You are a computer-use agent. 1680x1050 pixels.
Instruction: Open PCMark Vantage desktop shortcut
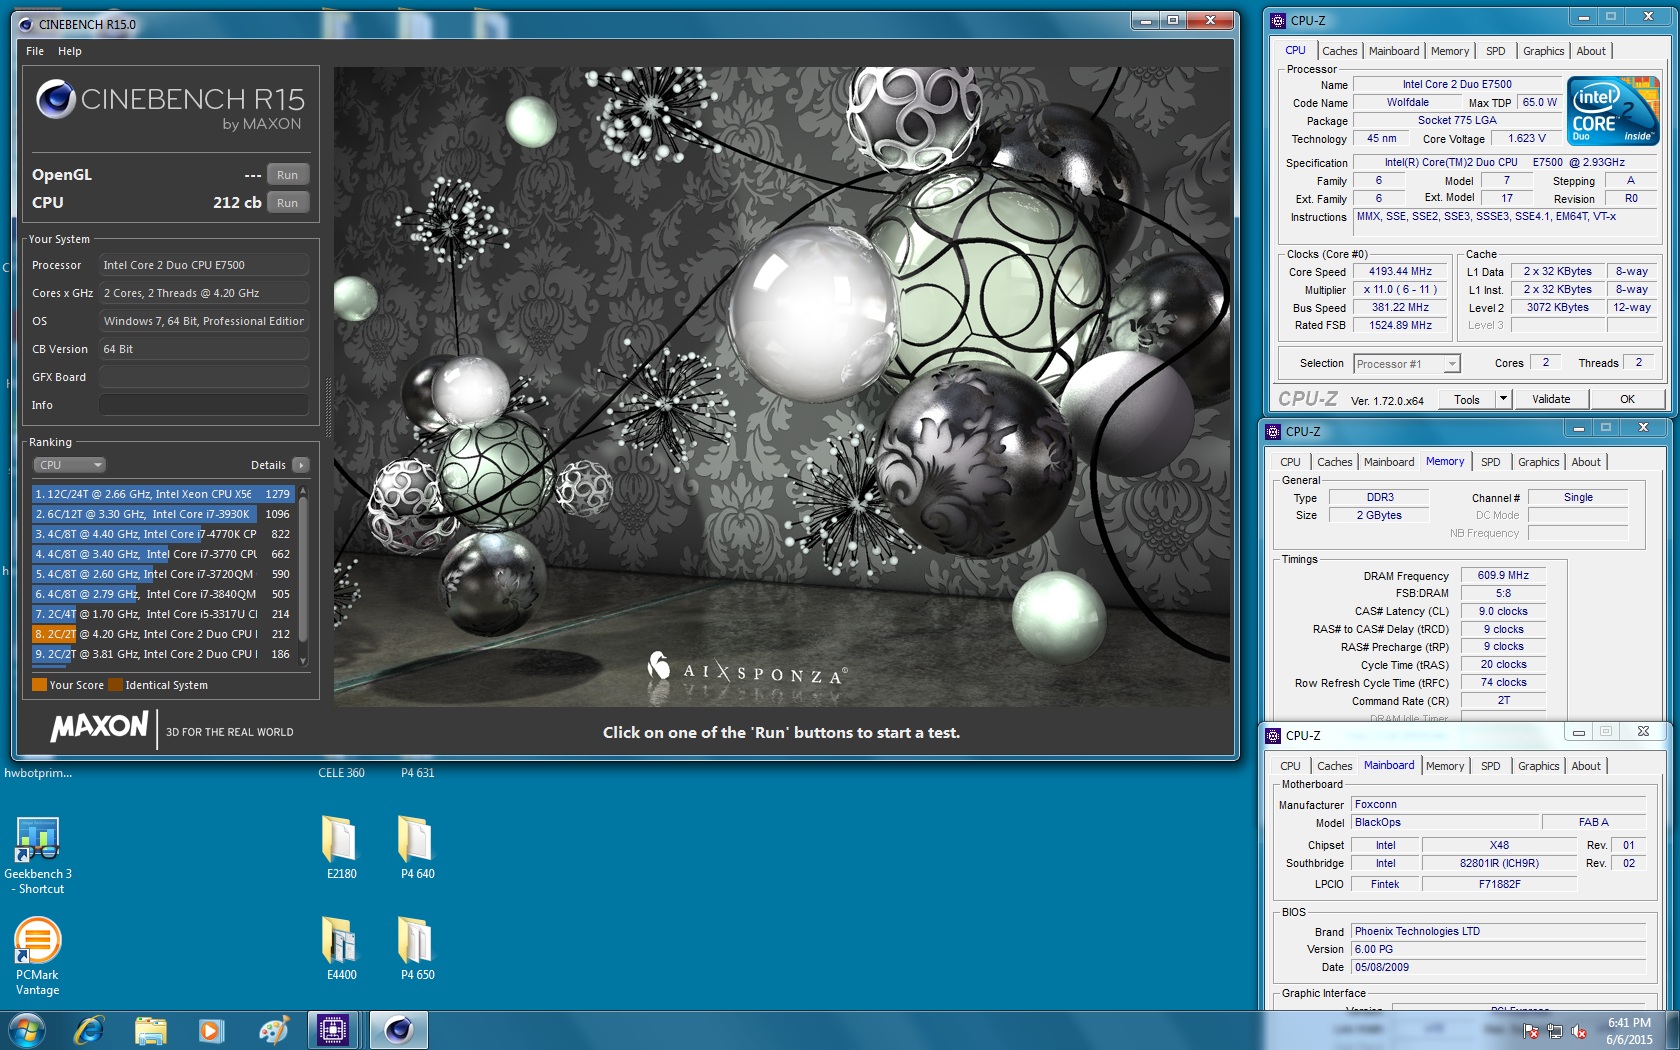click(37, 957)
